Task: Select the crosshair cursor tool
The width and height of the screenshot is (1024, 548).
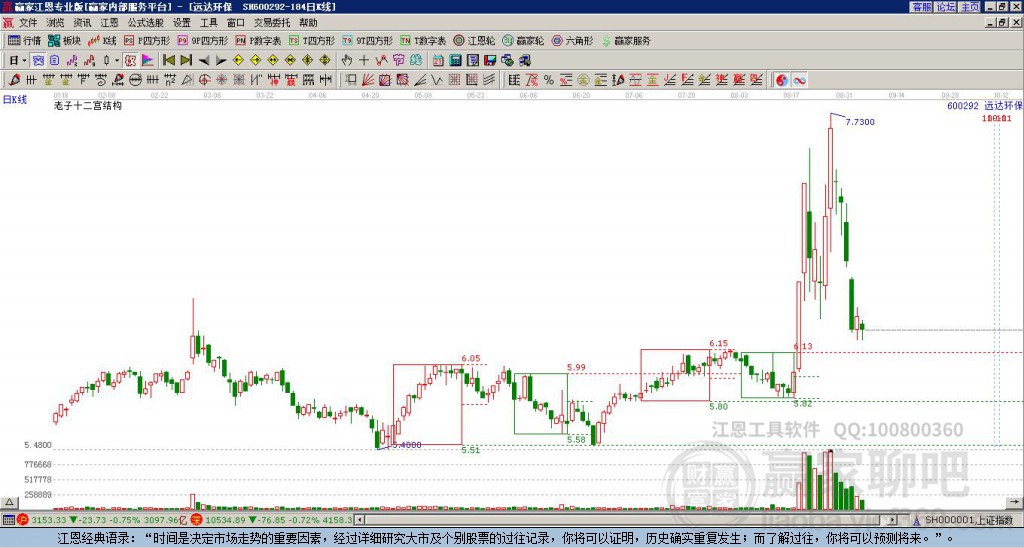Action: tap(364, 61)
